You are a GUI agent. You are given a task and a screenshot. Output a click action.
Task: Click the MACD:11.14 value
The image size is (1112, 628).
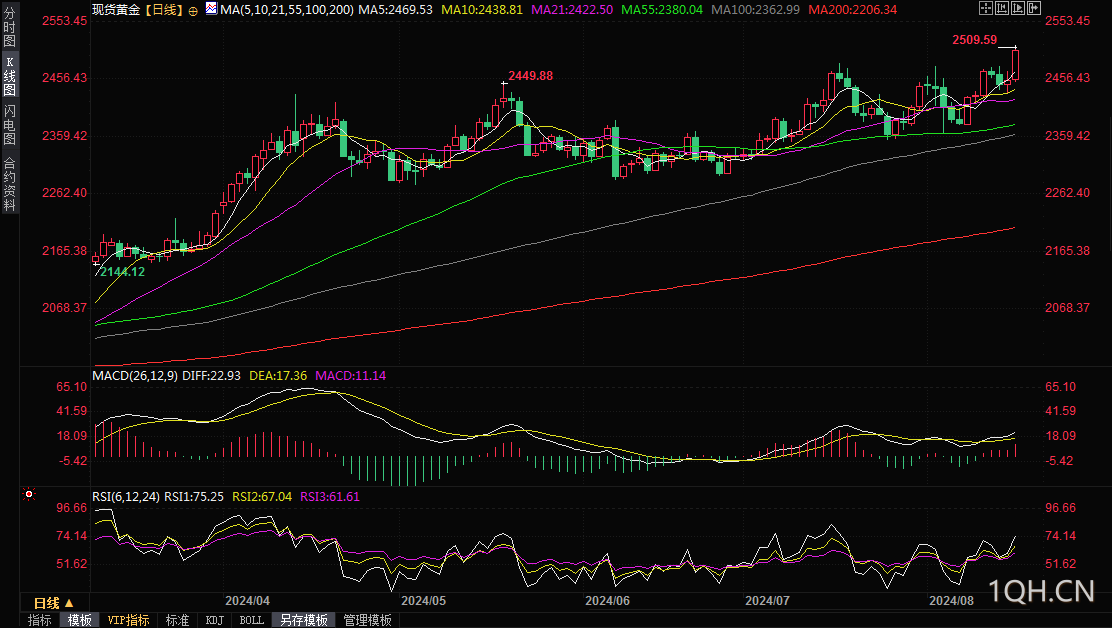[x=350, y=376]
